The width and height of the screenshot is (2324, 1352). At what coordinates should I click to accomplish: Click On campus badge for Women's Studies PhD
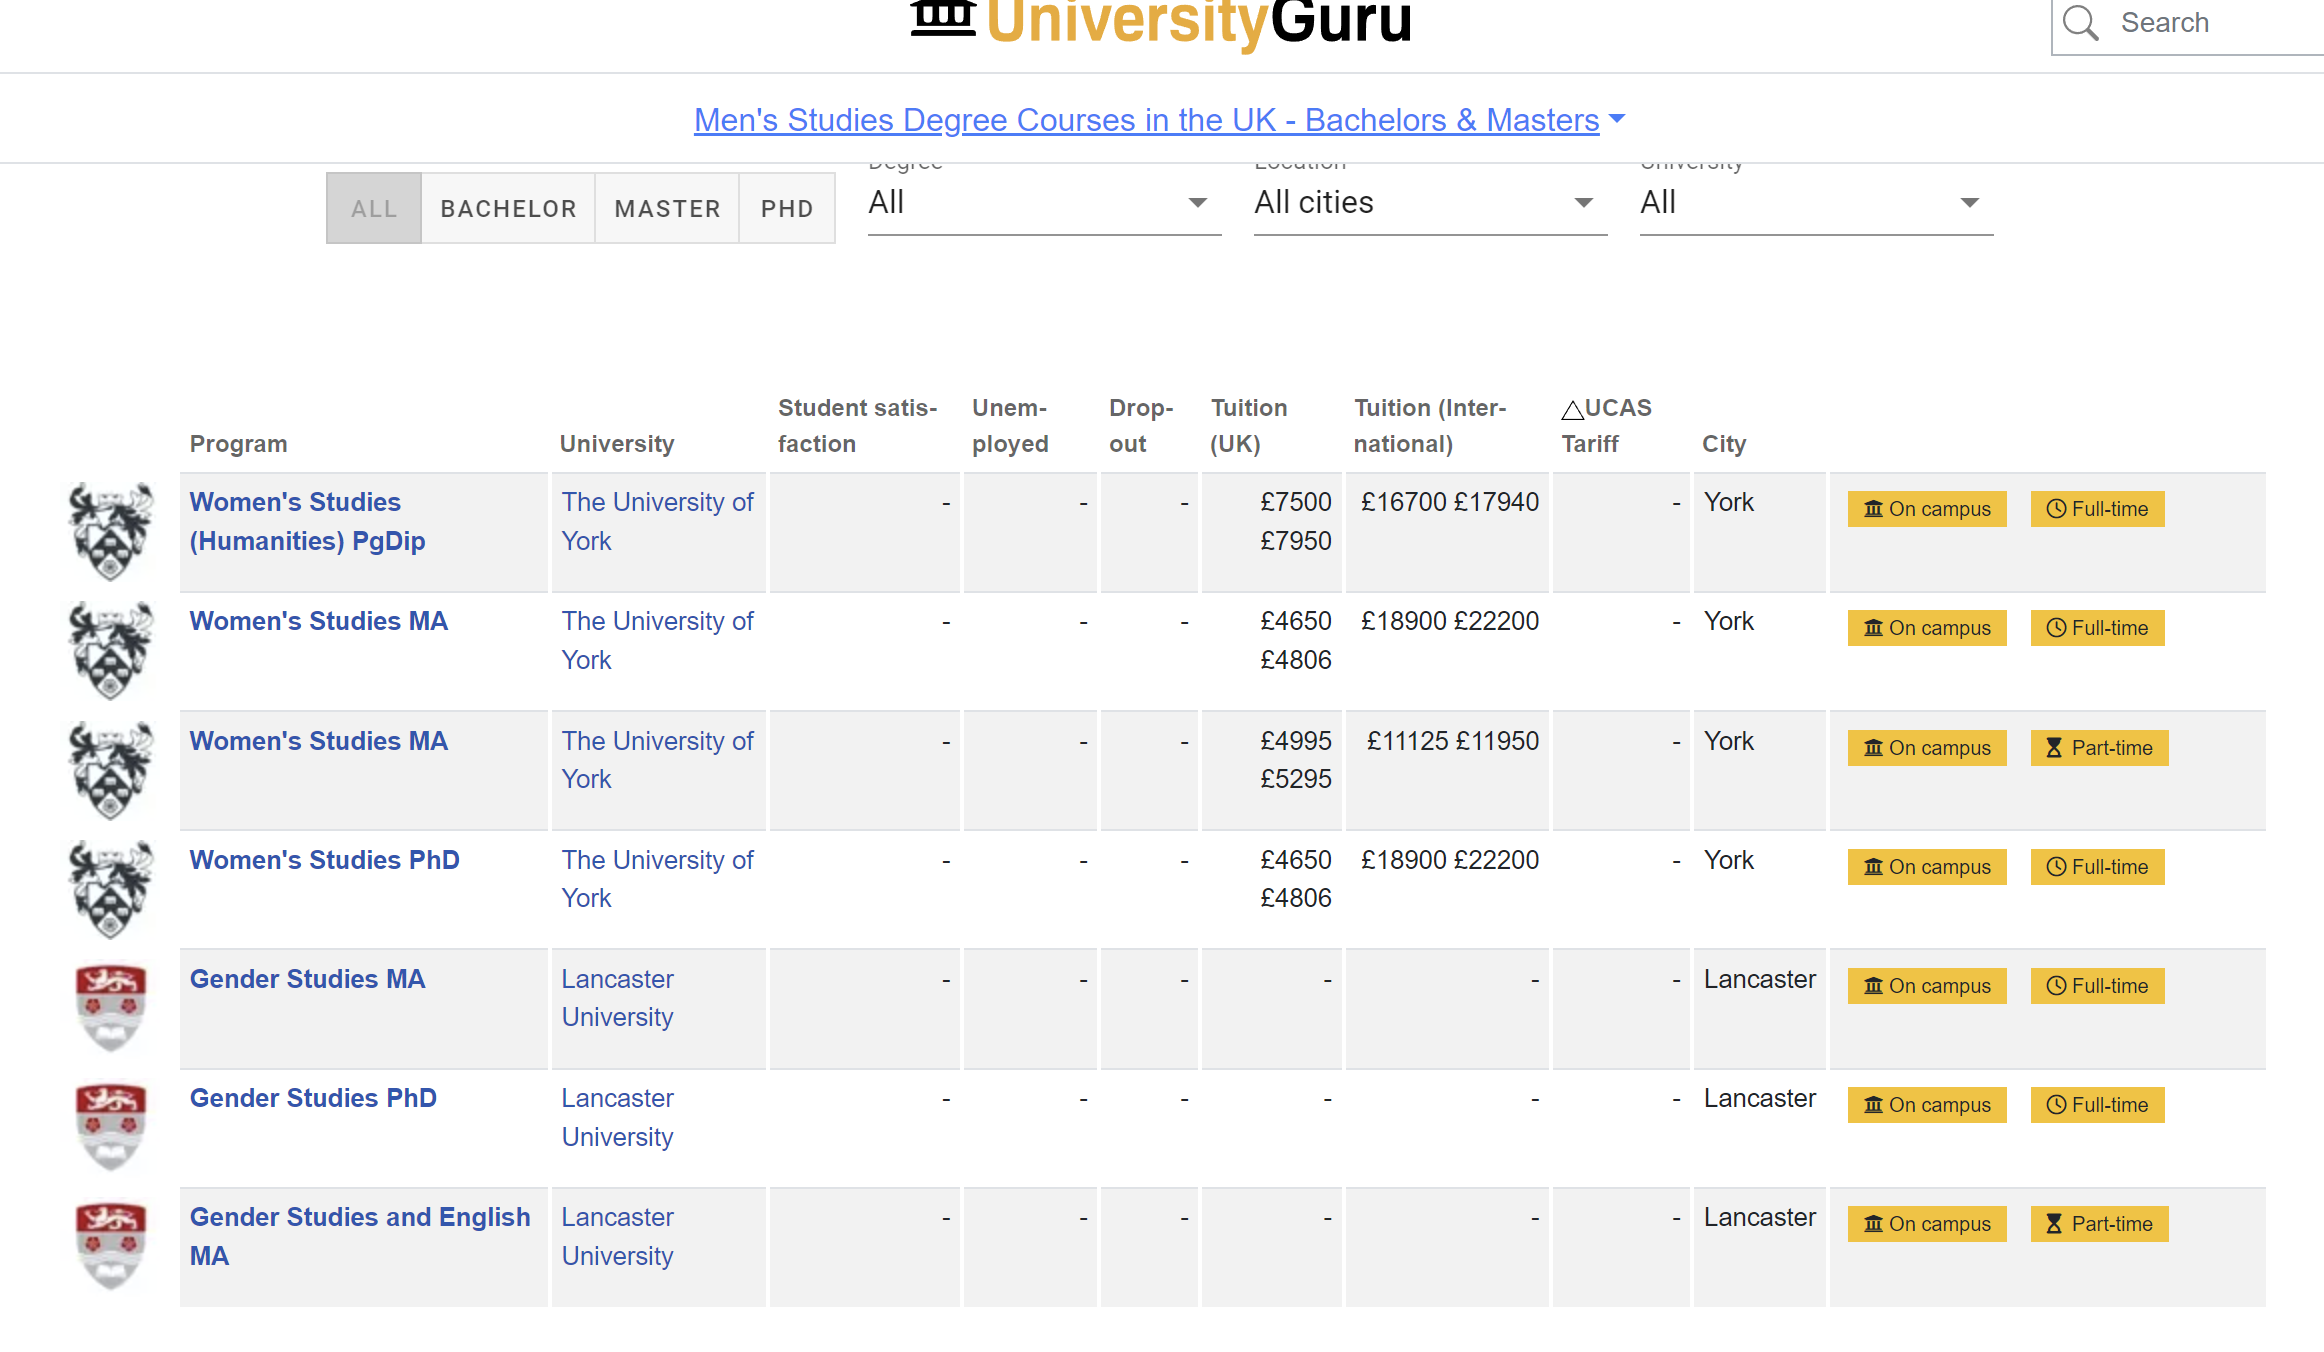(1926, 867)
